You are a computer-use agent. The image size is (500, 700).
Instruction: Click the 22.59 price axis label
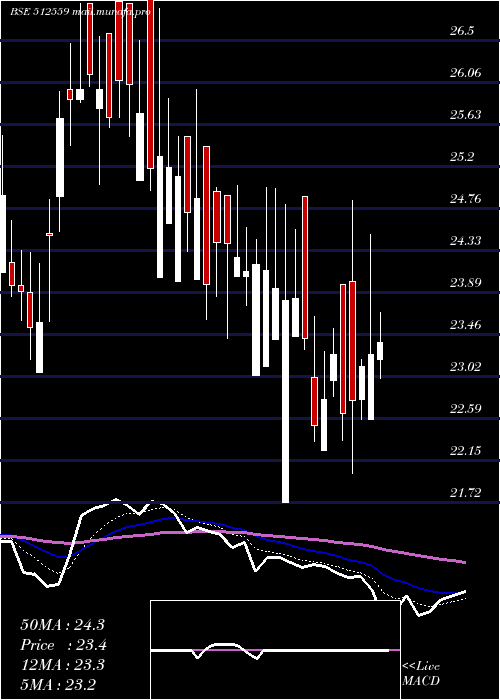click(x=466, y=408)
